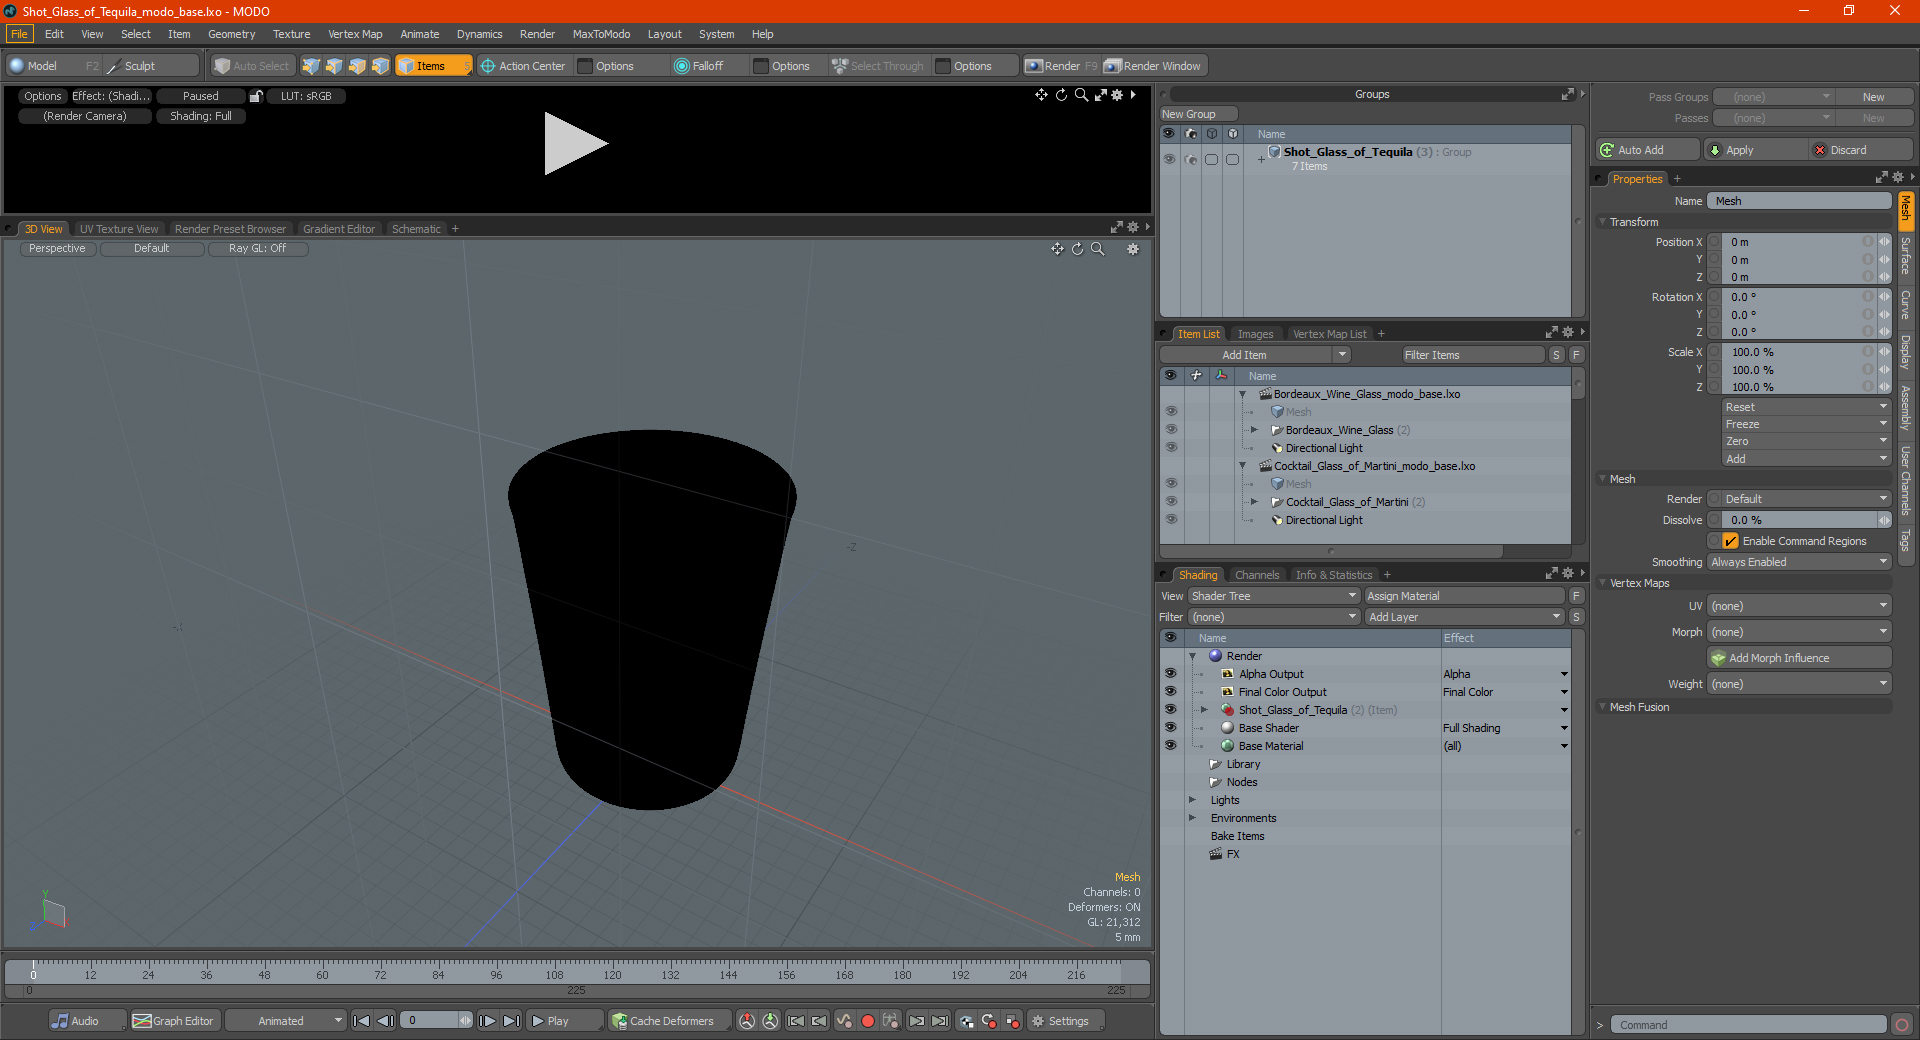The width and height of the screenshot is (1920, 1040).
Task: Switch to Channels tab
Action: 1256,575
